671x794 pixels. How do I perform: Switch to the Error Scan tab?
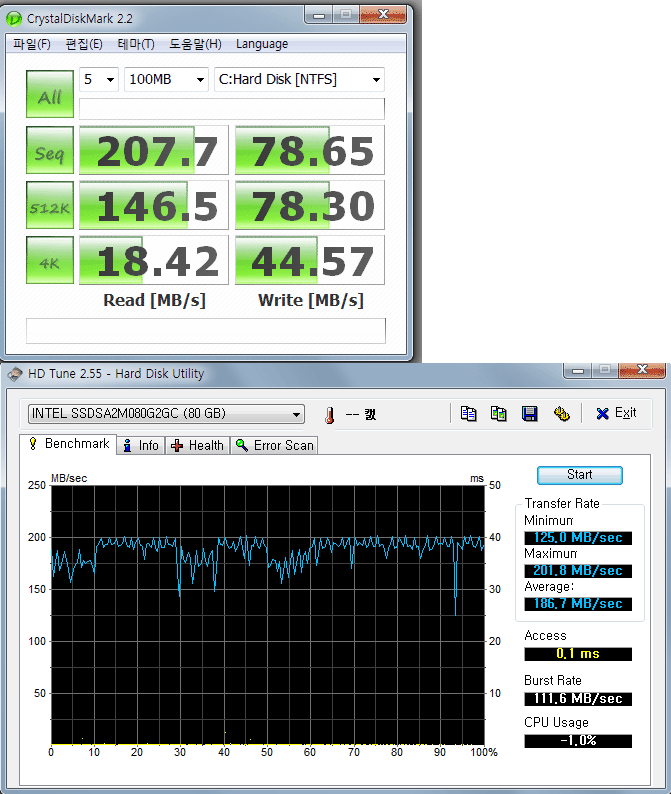pos(274,446)
